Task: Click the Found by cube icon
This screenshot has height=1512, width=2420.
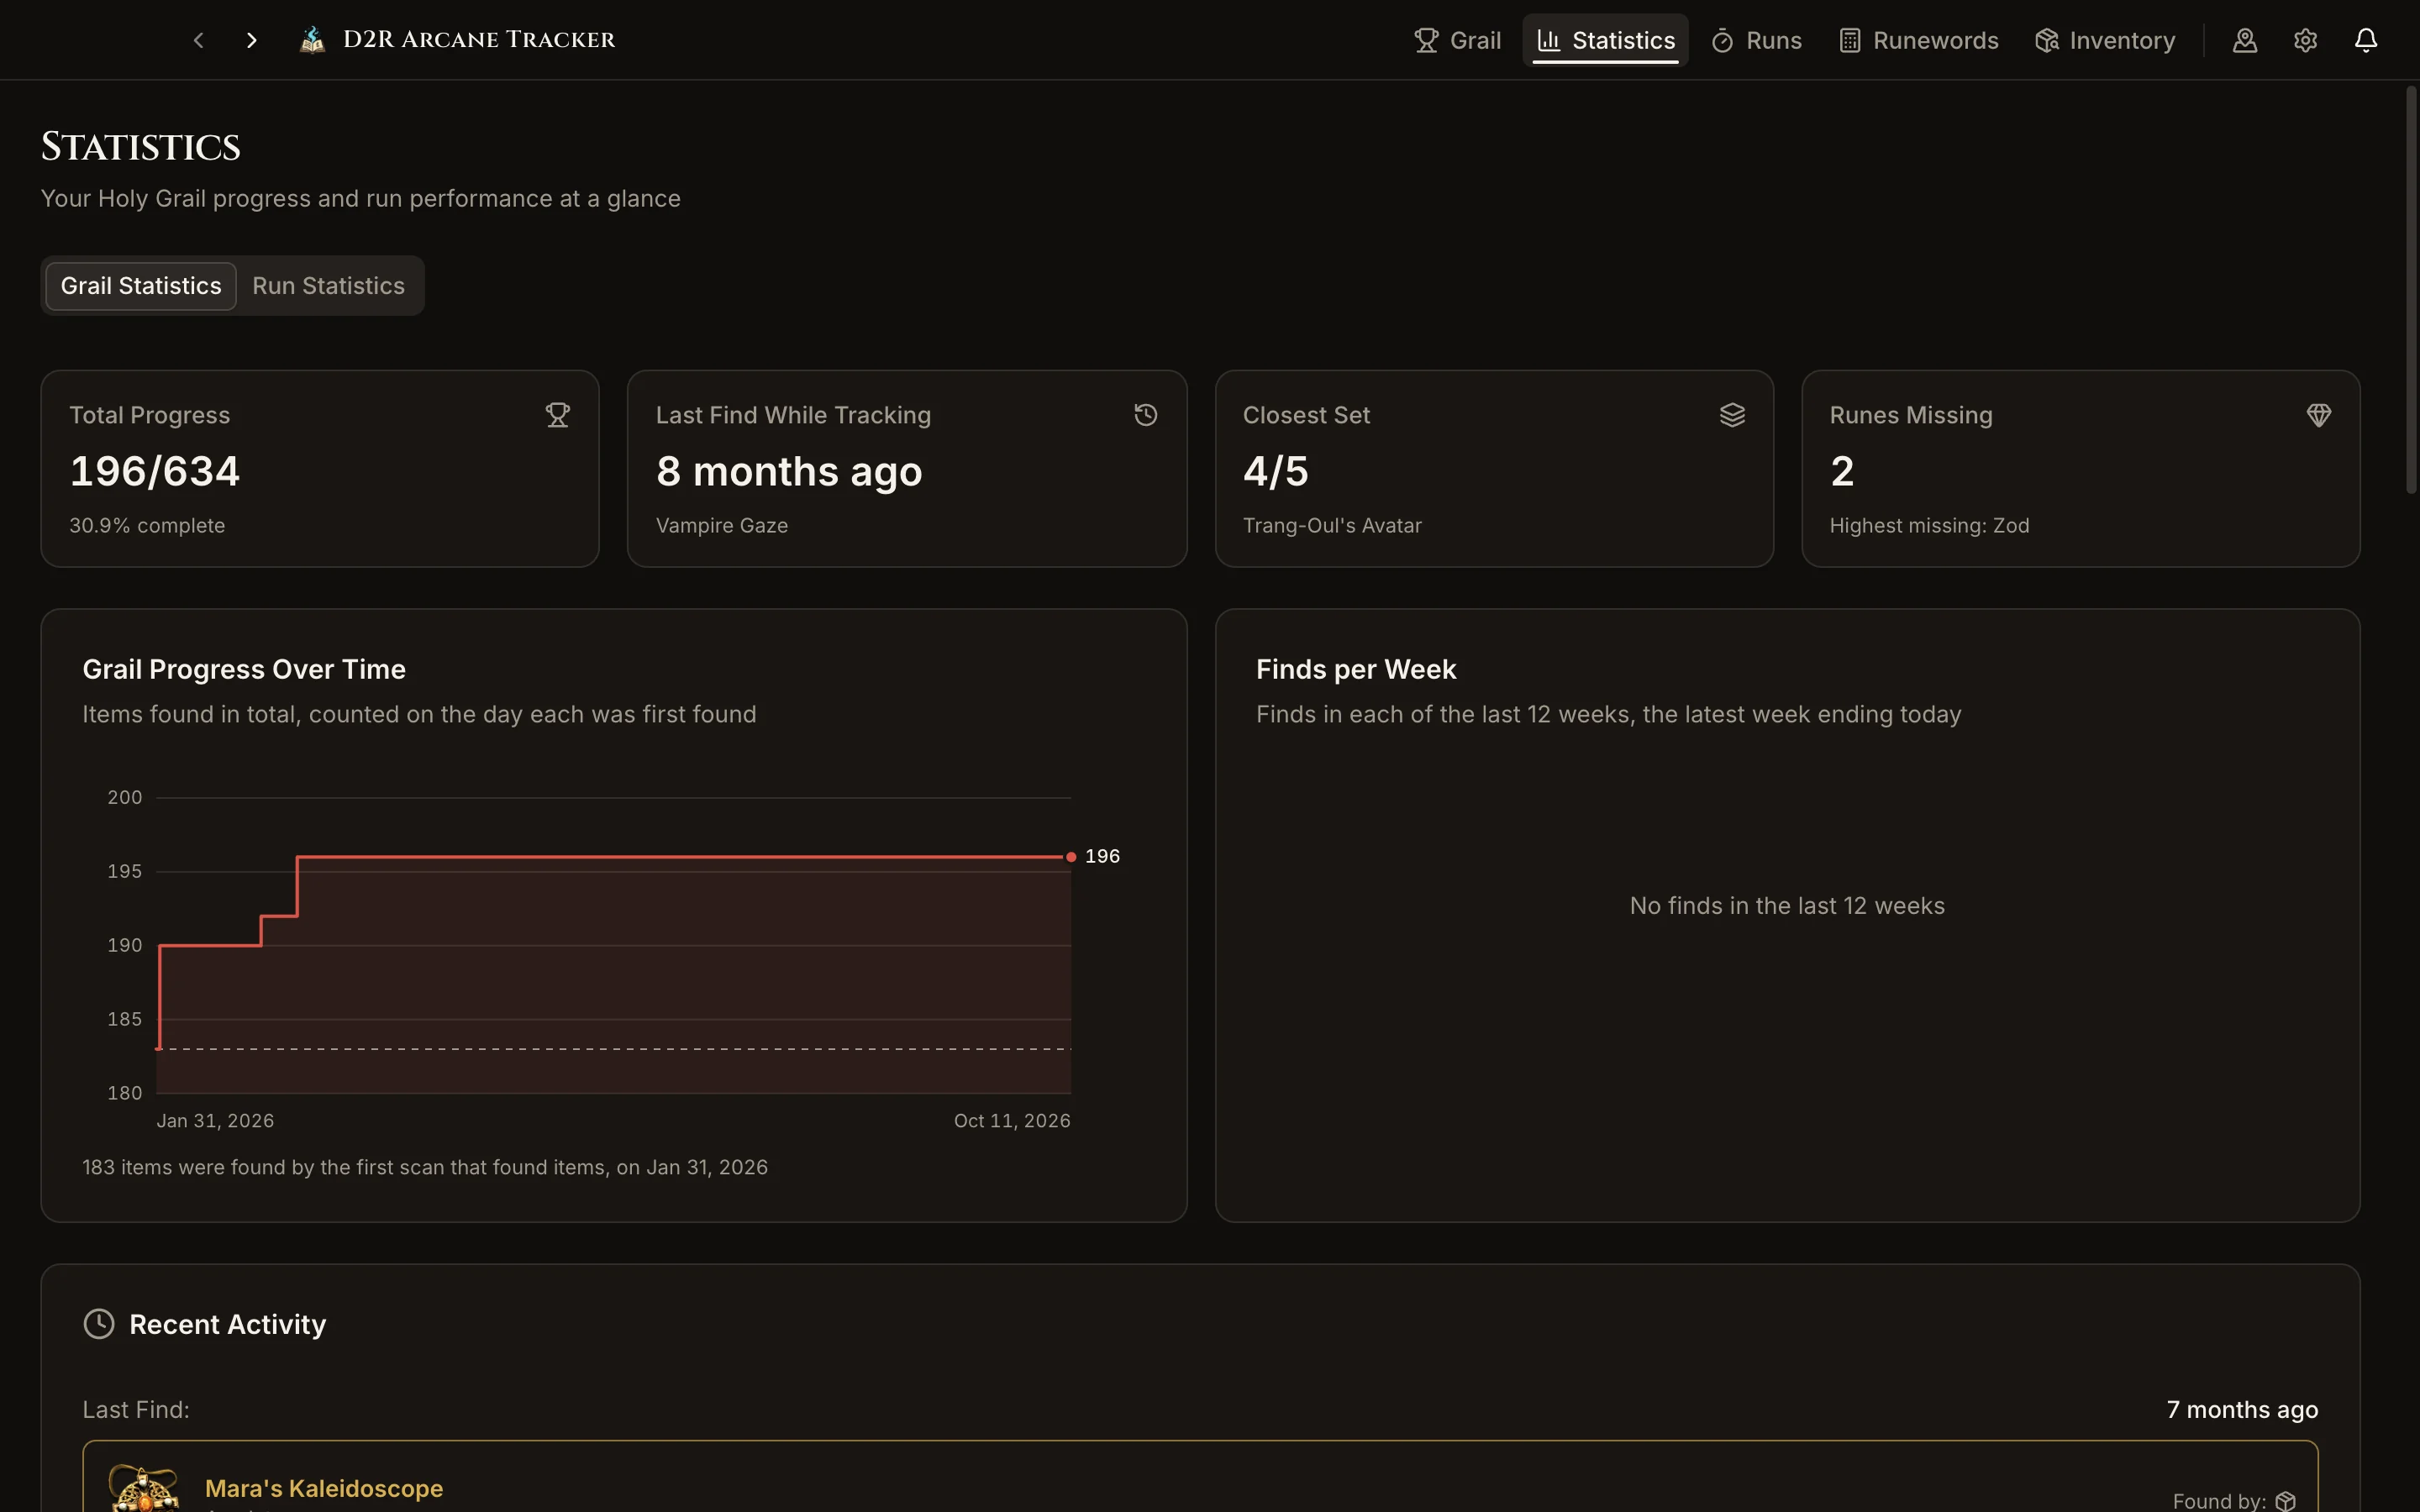Action: click(2285, 1501)
